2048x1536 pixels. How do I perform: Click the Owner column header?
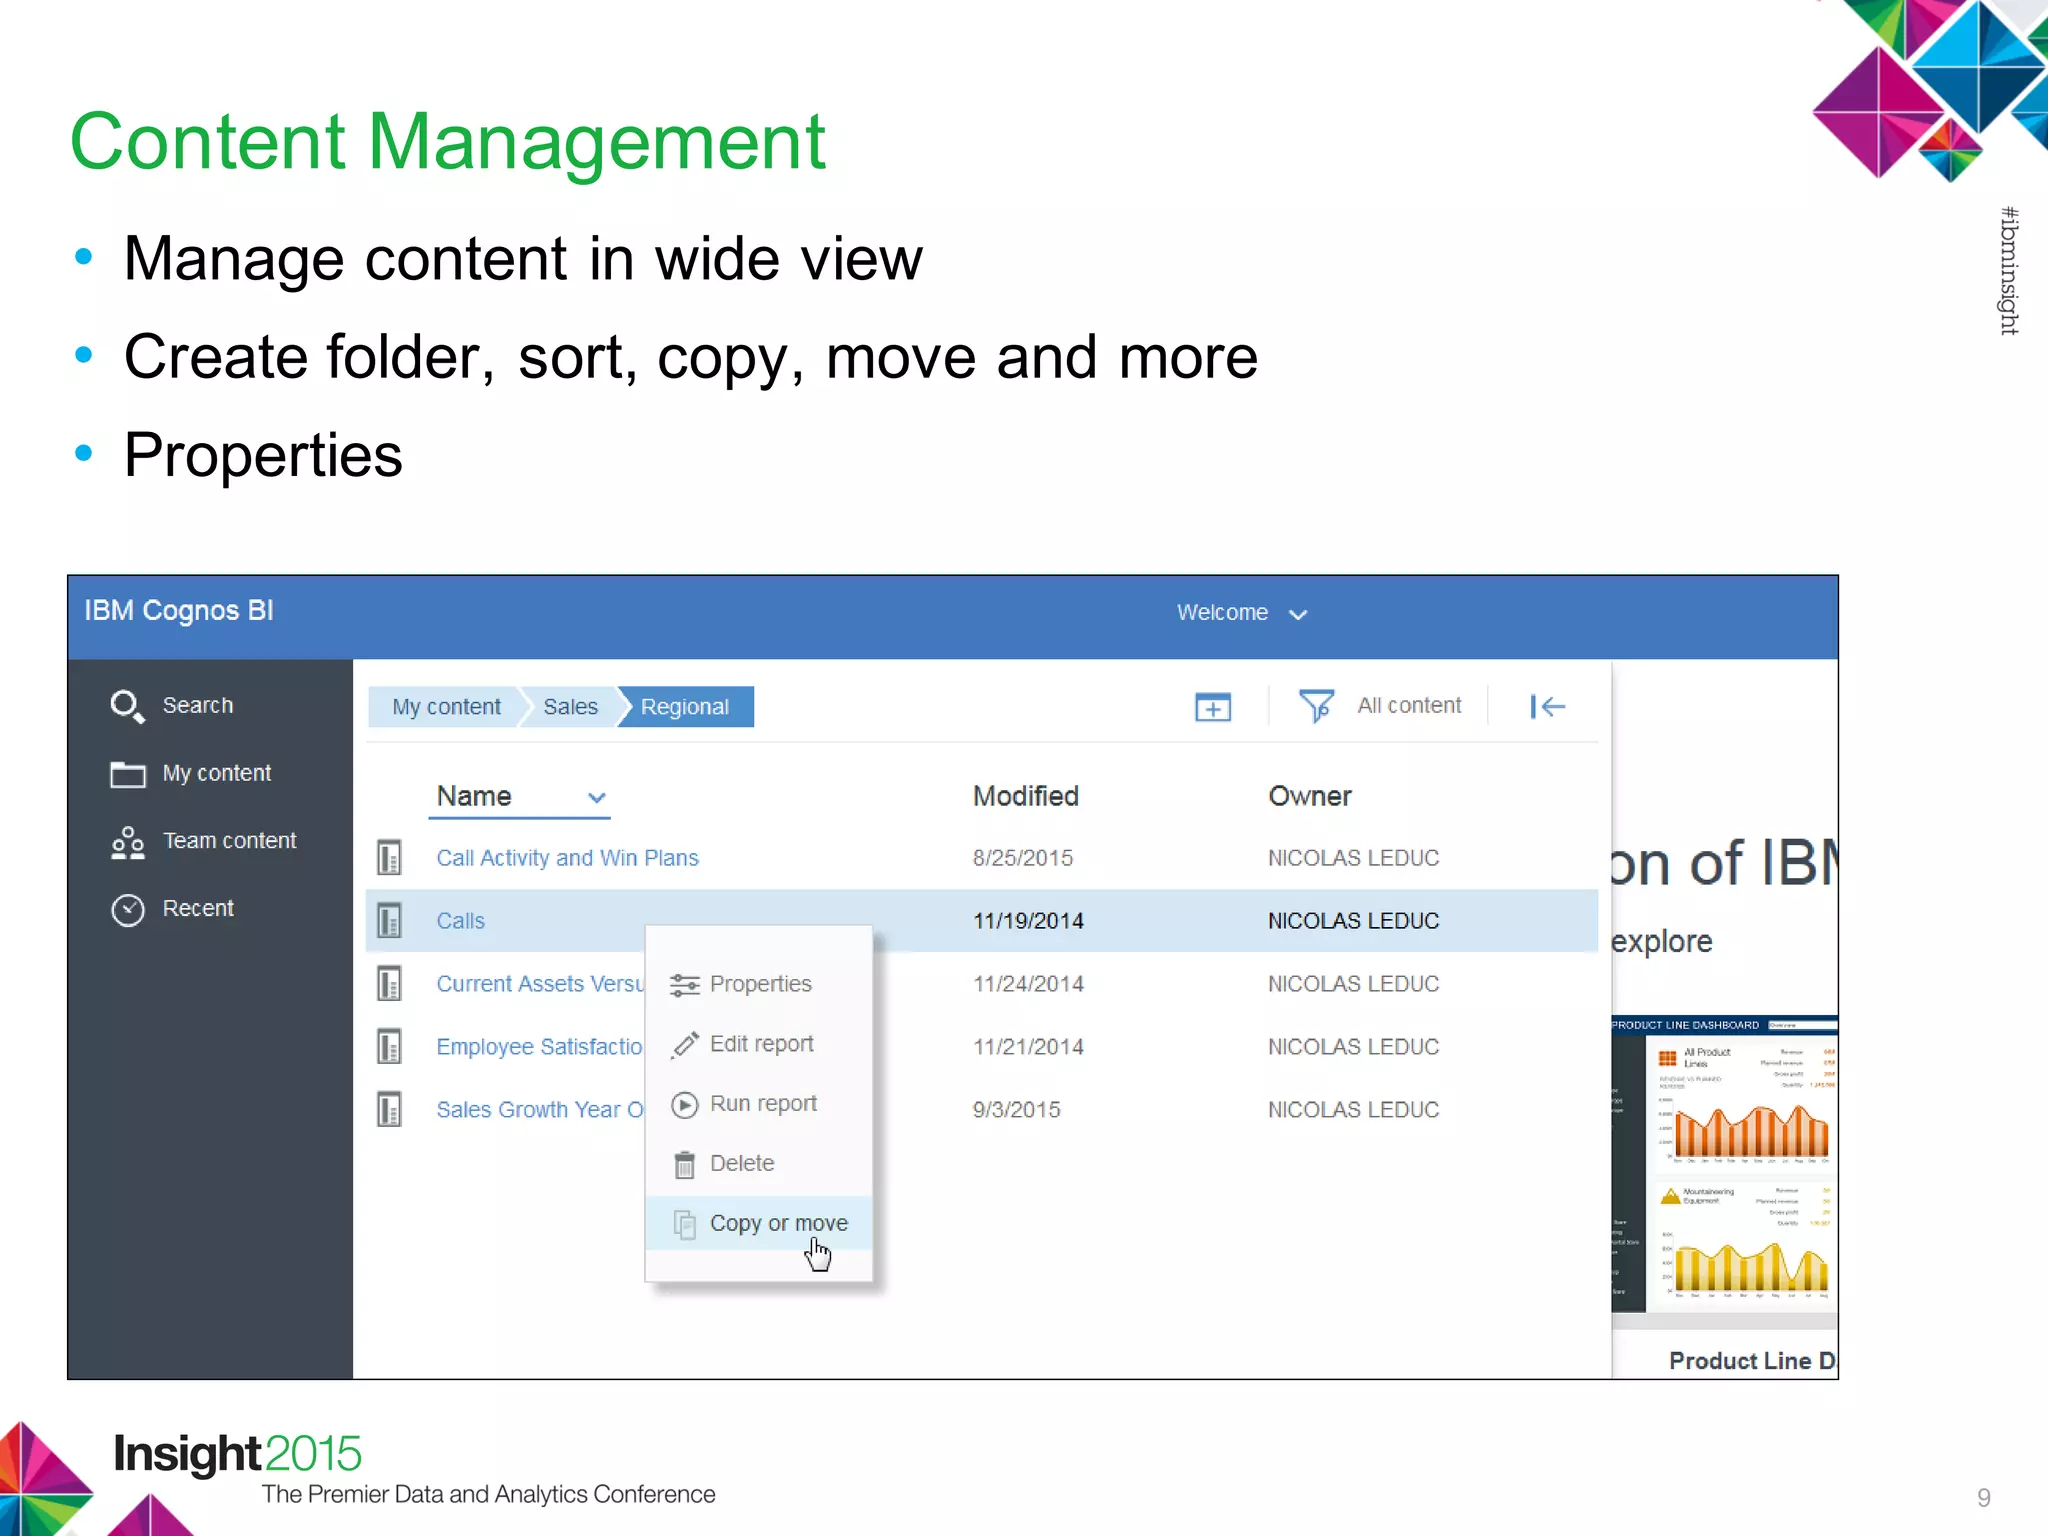pos(1310,796)
